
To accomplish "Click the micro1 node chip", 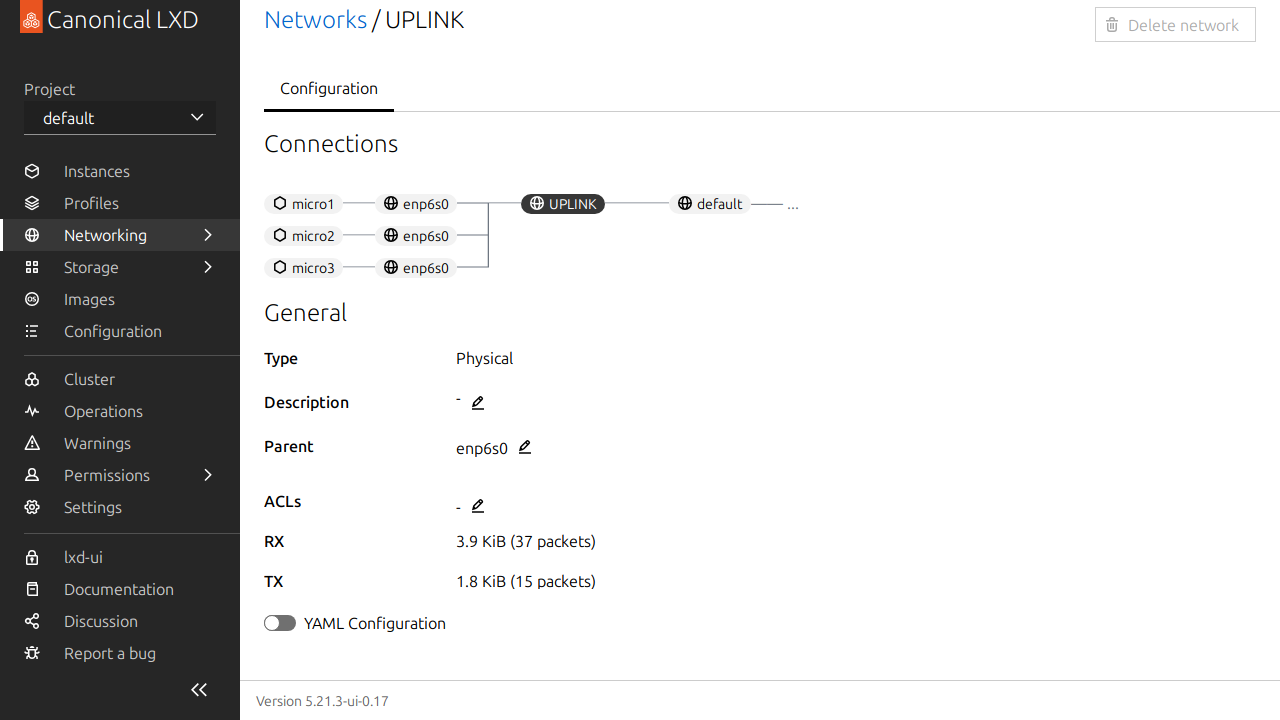I will click(x=304, y=204).
